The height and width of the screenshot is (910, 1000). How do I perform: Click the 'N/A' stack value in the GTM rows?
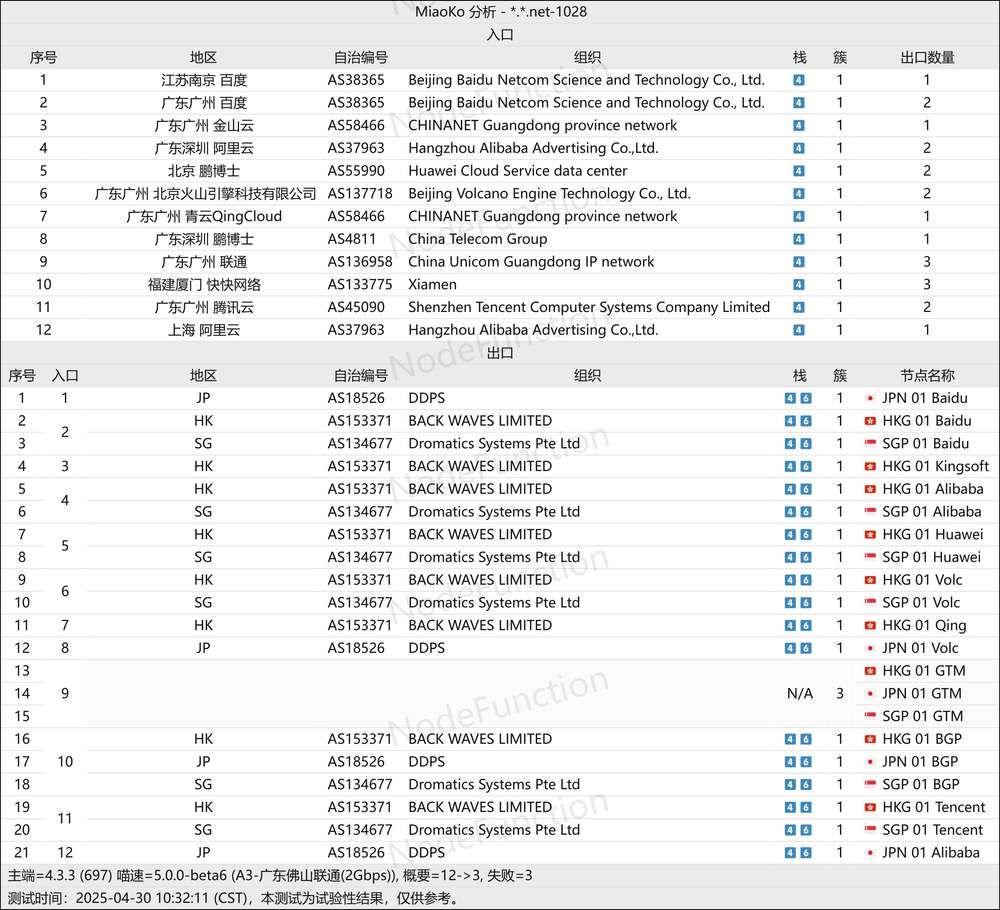coord(800,693)
